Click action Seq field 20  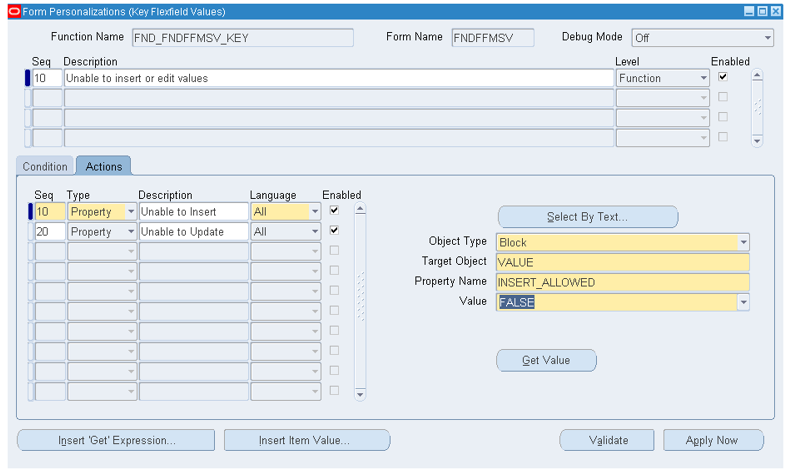[50, 232]
